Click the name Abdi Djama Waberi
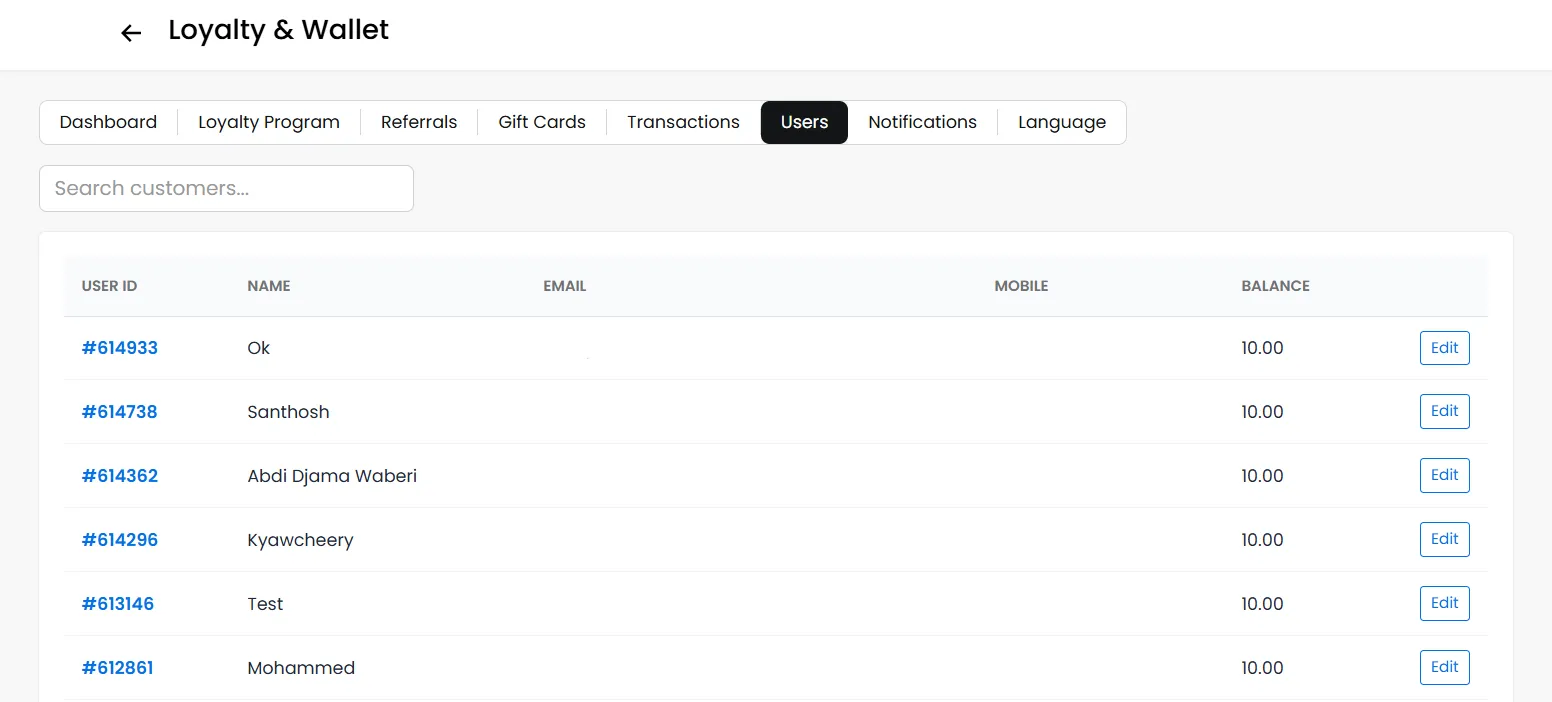This screenshot has height=702, width=1552. 332,476
